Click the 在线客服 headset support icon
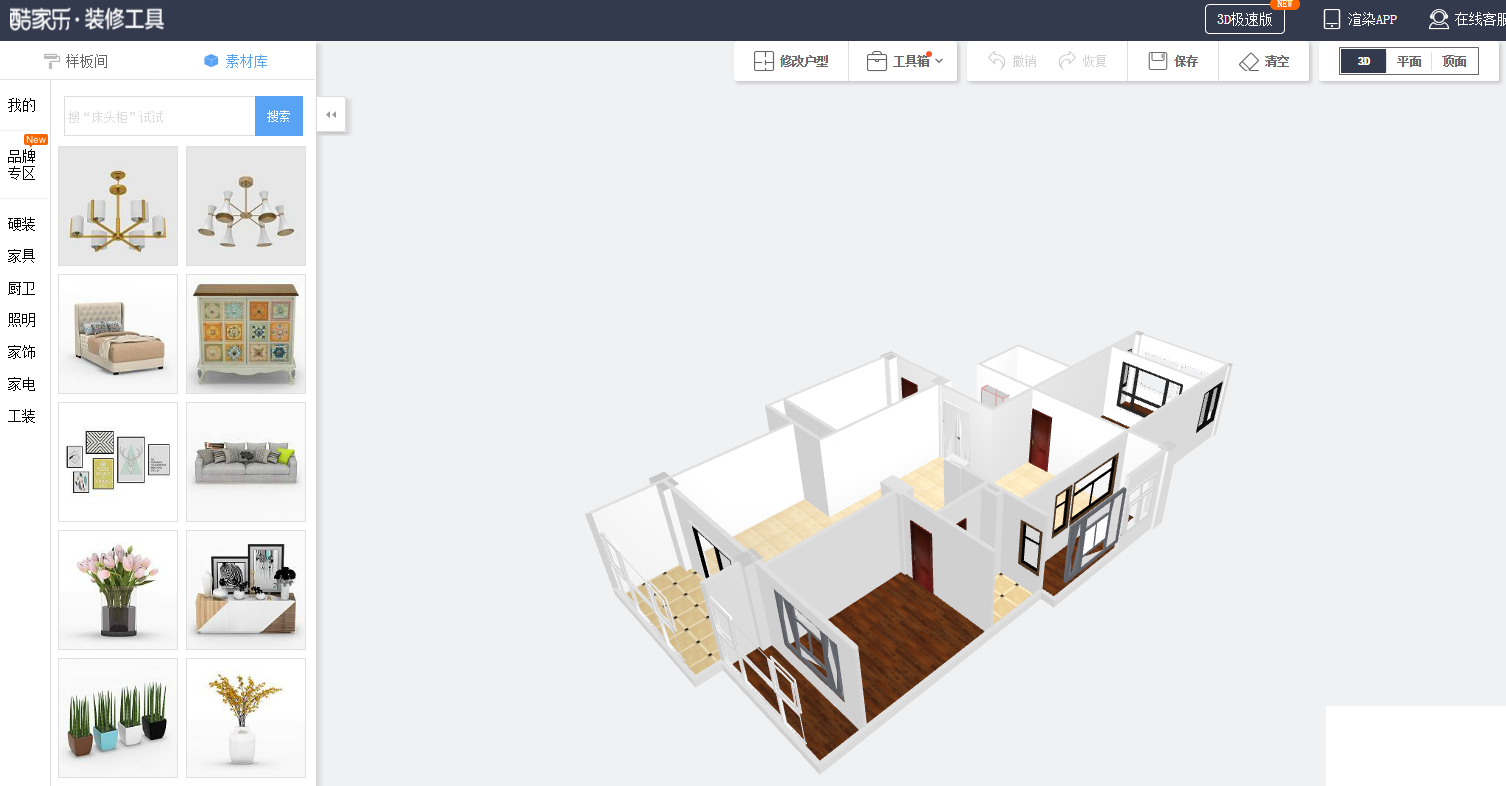Screen dimensions: 1506x786 coord(1438,19)
